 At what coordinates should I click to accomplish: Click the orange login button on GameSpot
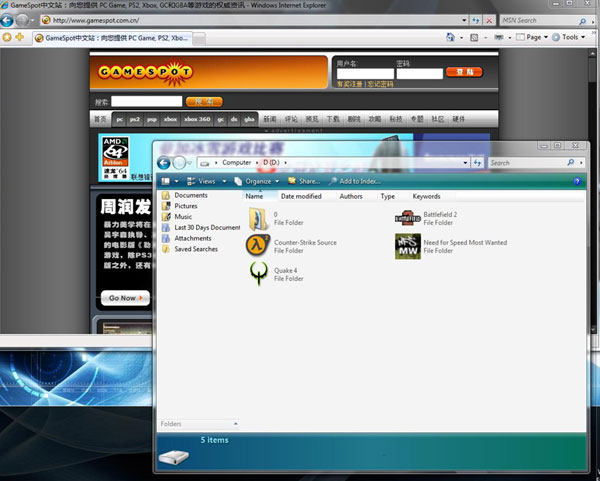[464, 72]
